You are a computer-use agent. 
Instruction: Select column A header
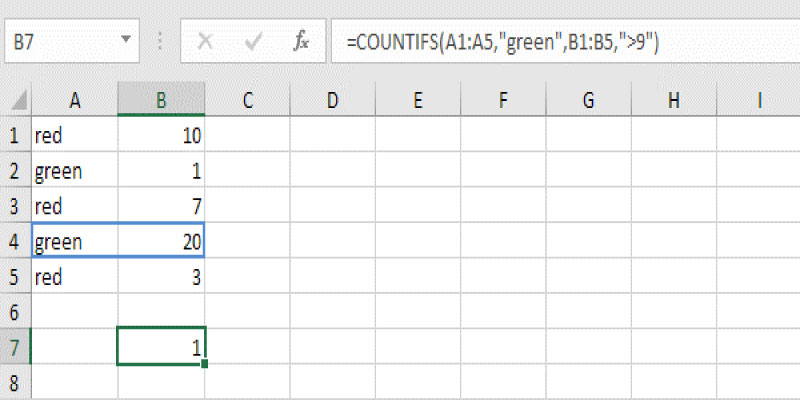[75, 100]
